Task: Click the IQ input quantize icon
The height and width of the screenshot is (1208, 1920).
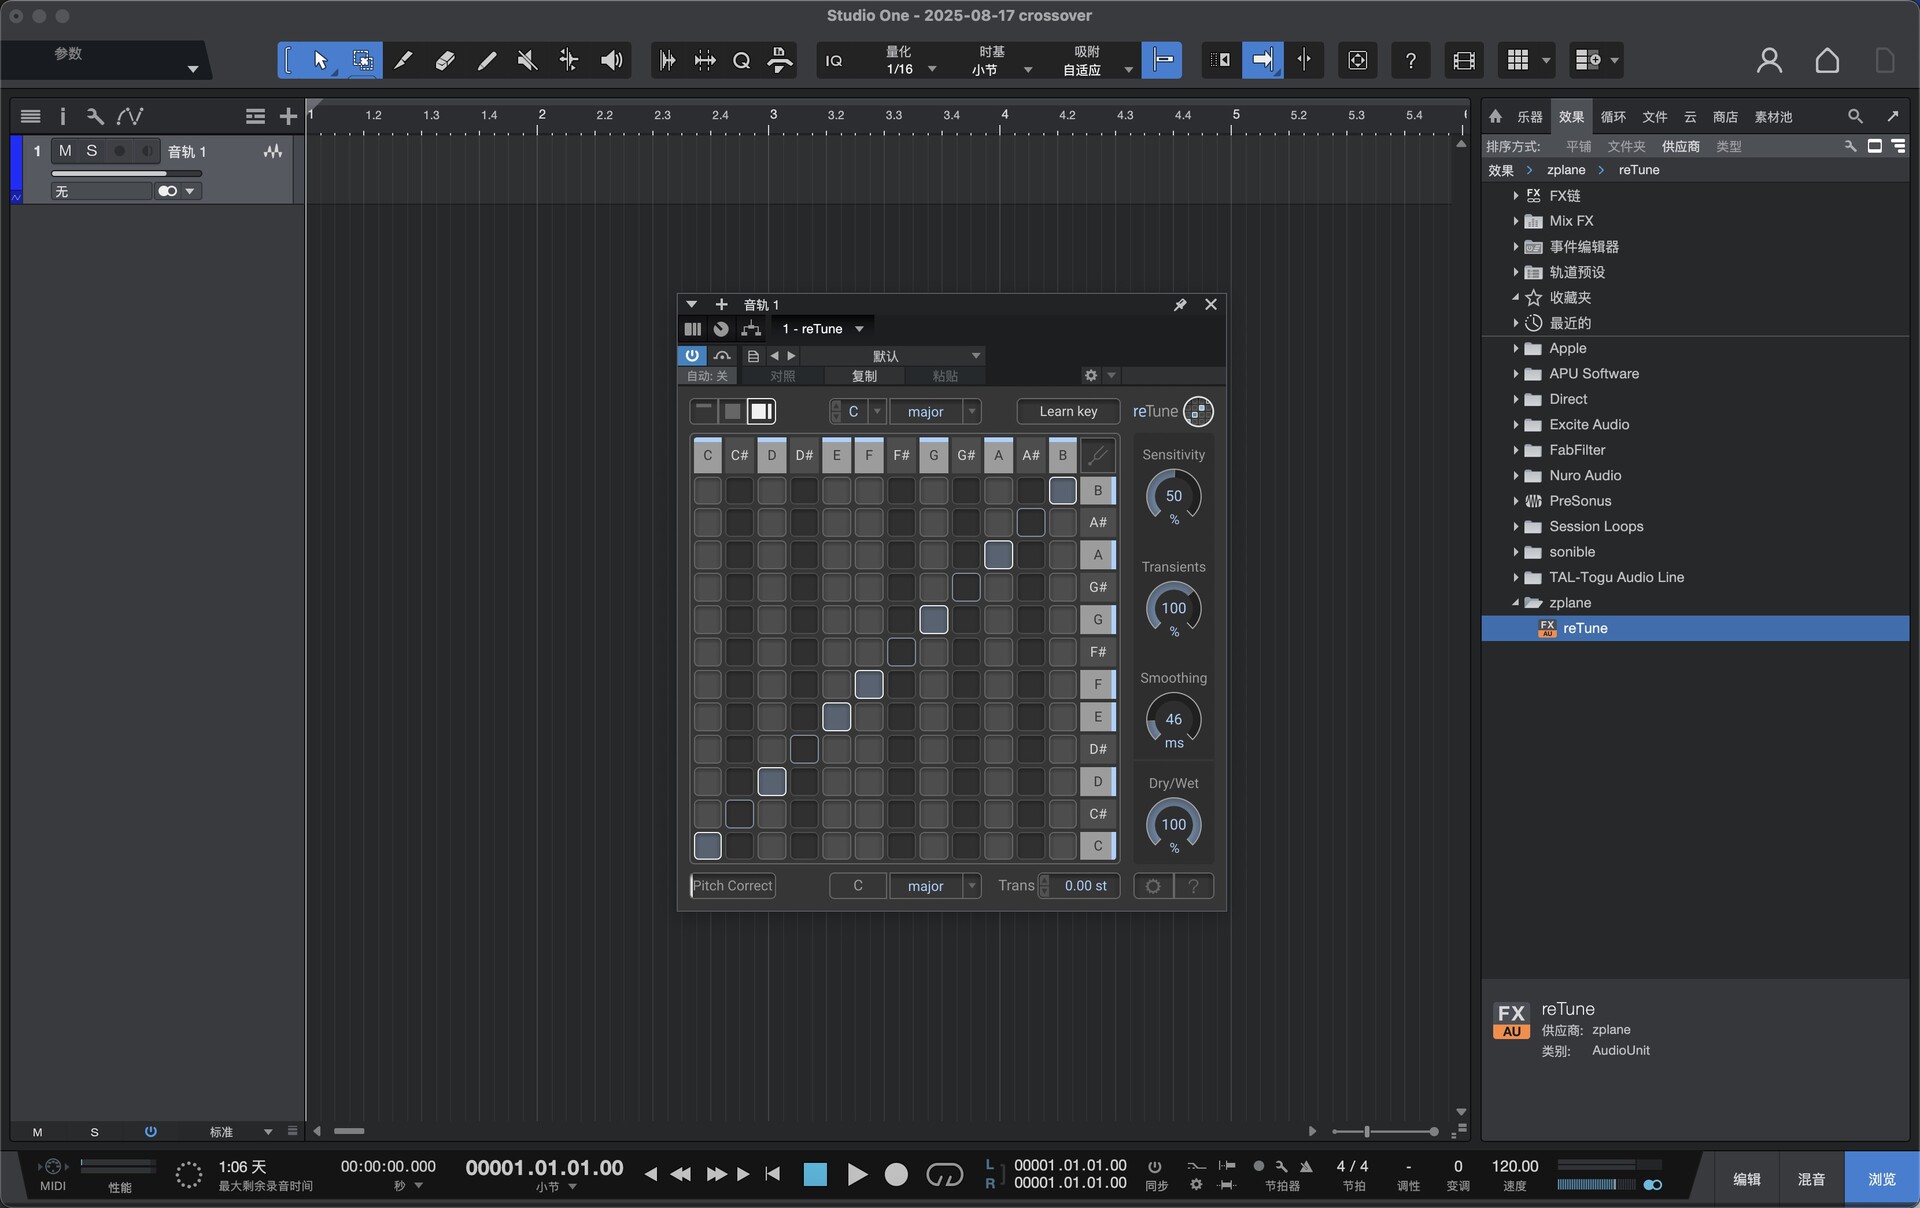Action: point(833,61)
